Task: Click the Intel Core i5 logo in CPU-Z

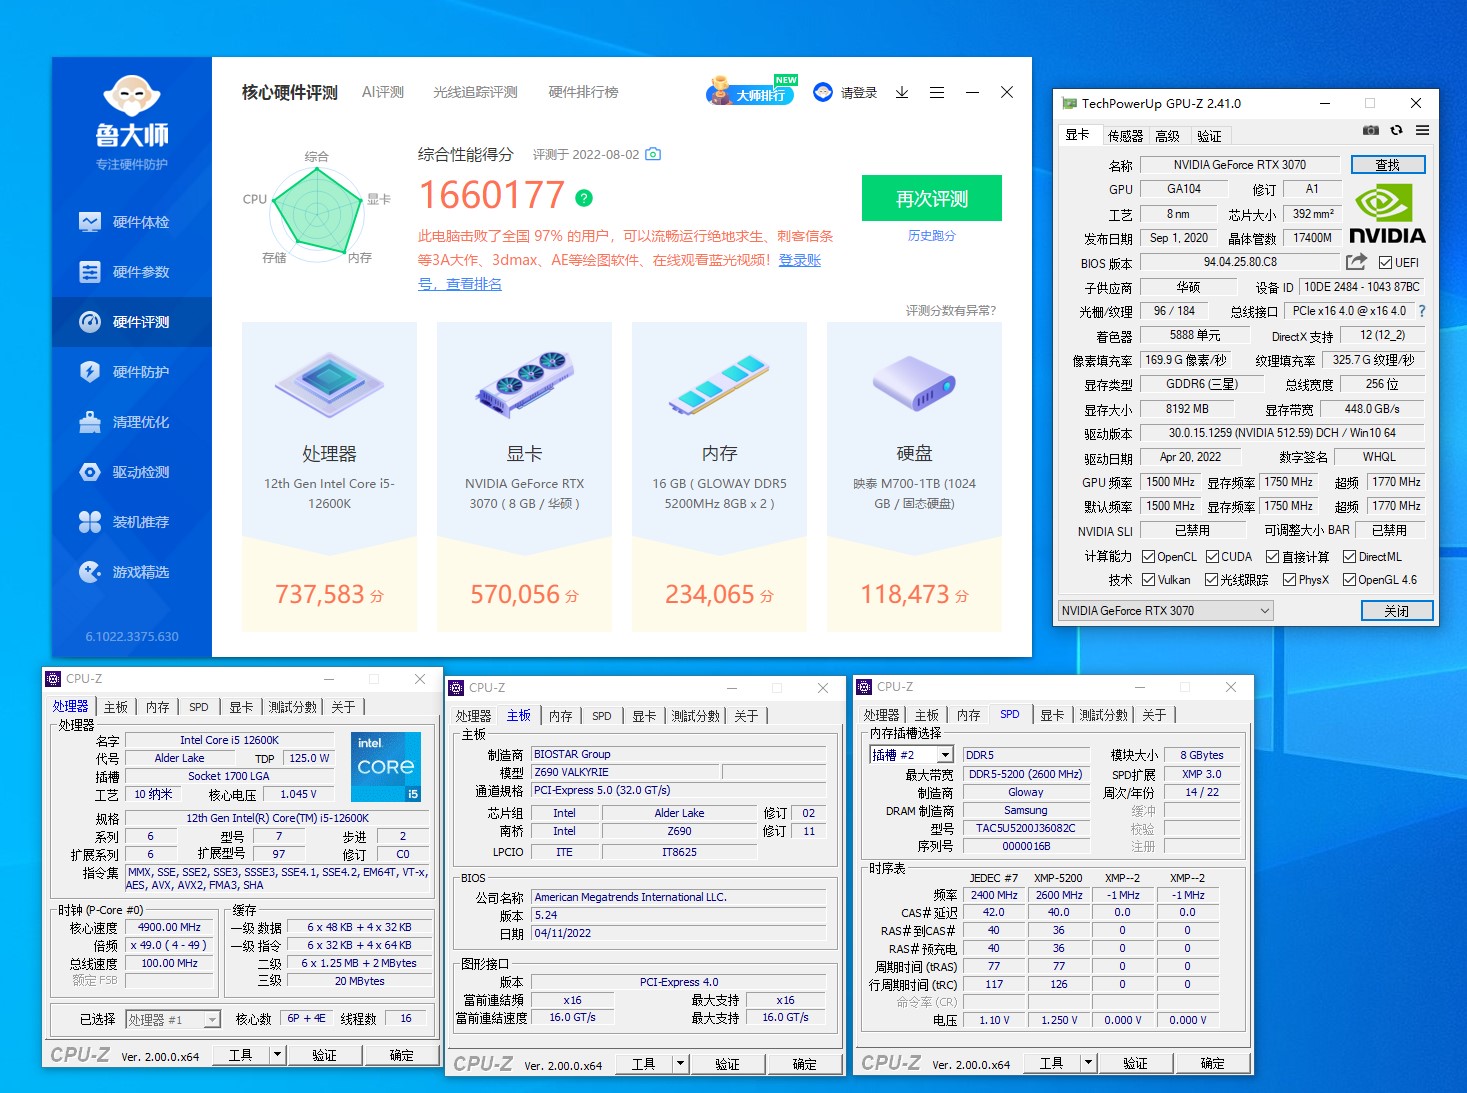Action: click(x=386, y=766)
